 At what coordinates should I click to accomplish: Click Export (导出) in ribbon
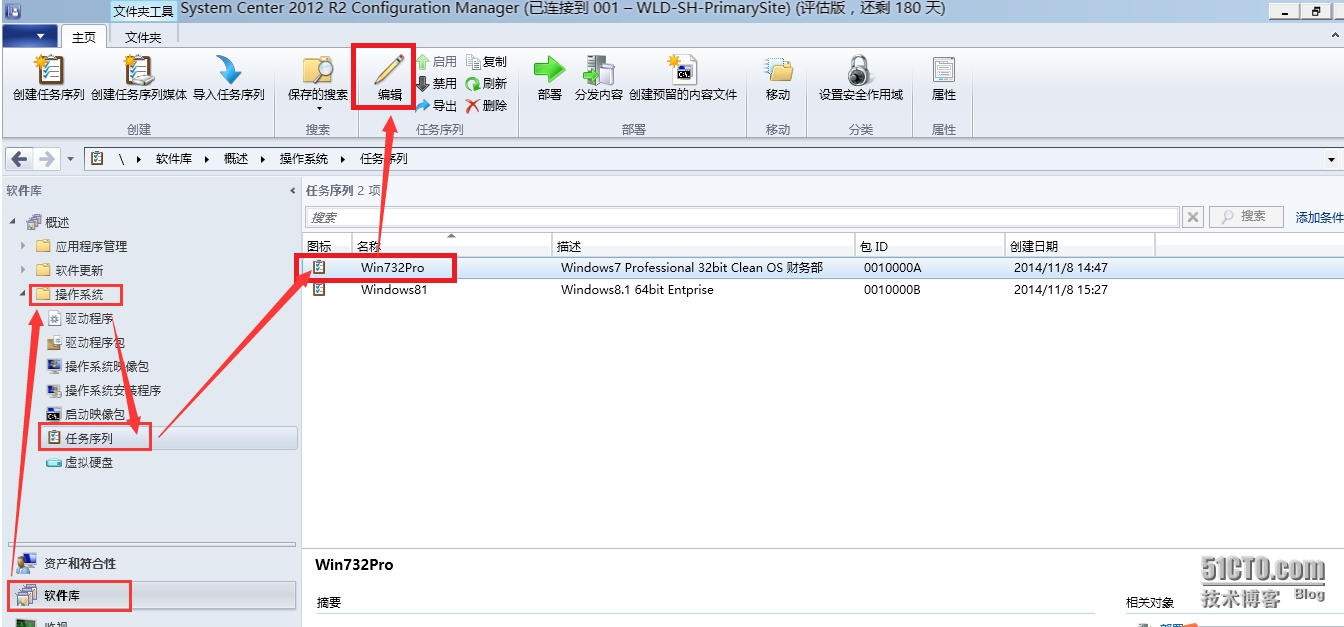[436, 105]
